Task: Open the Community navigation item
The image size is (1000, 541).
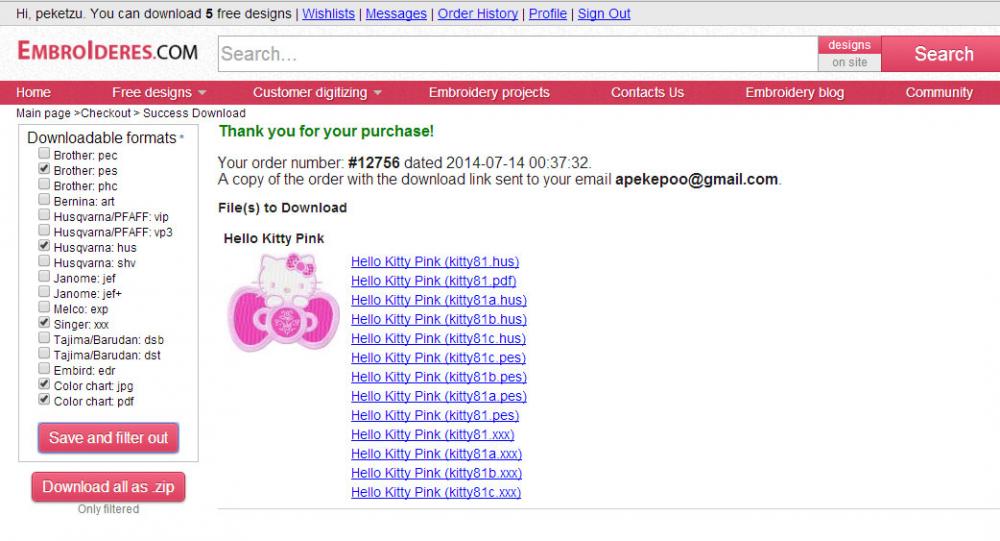Action: pyautogui.click(x=938, y=92)
